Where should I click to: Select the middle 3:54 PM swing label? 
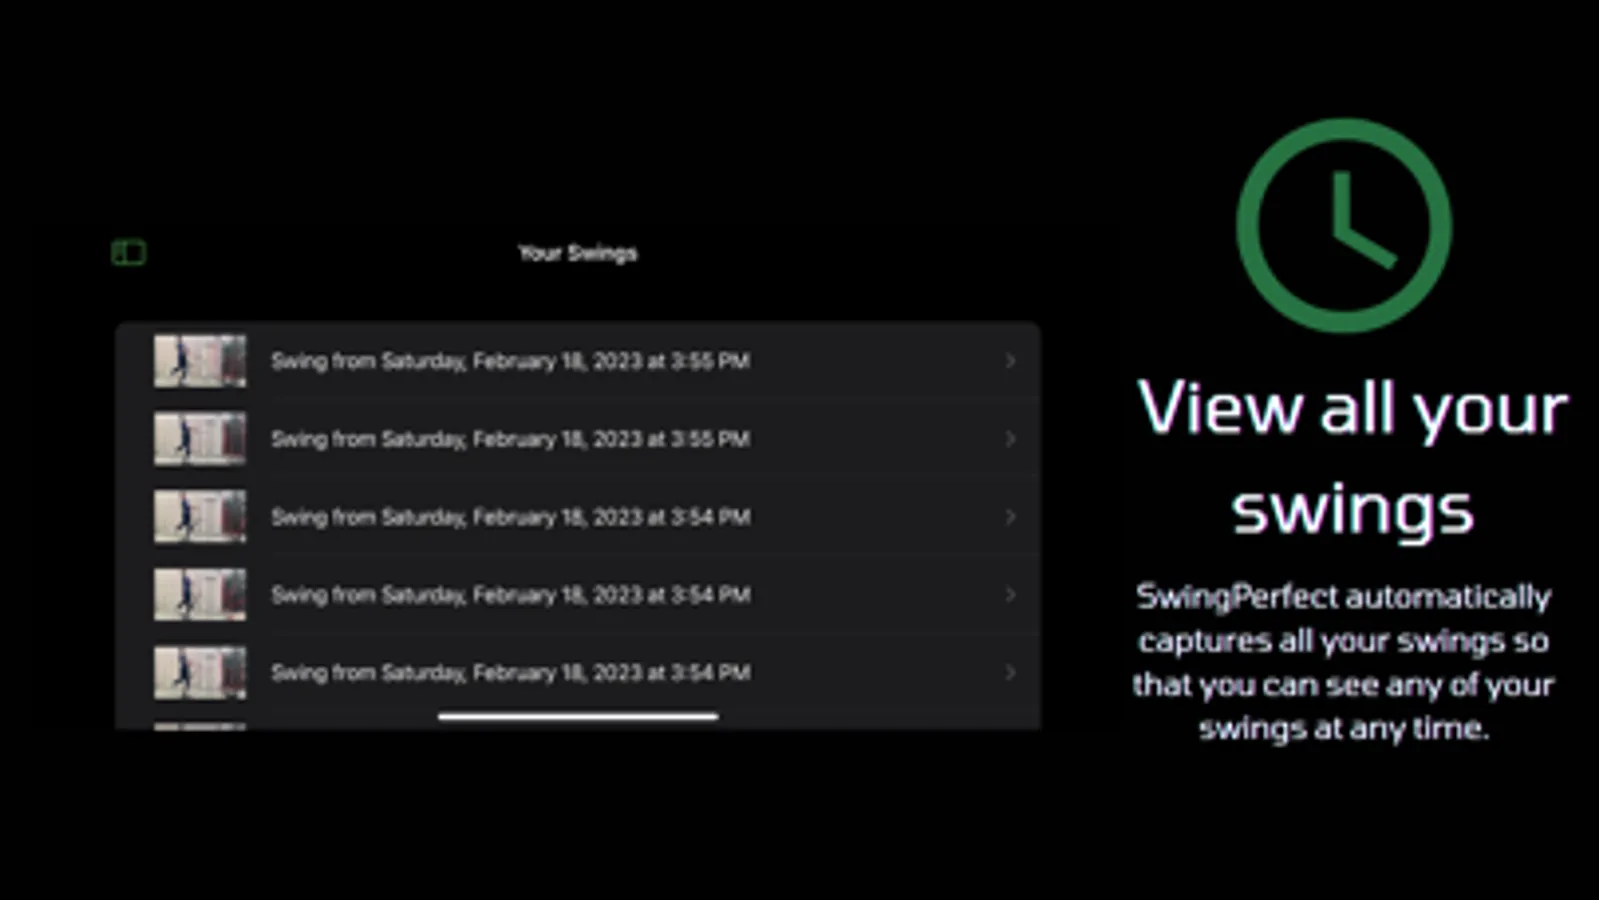(x=510, y=595)
